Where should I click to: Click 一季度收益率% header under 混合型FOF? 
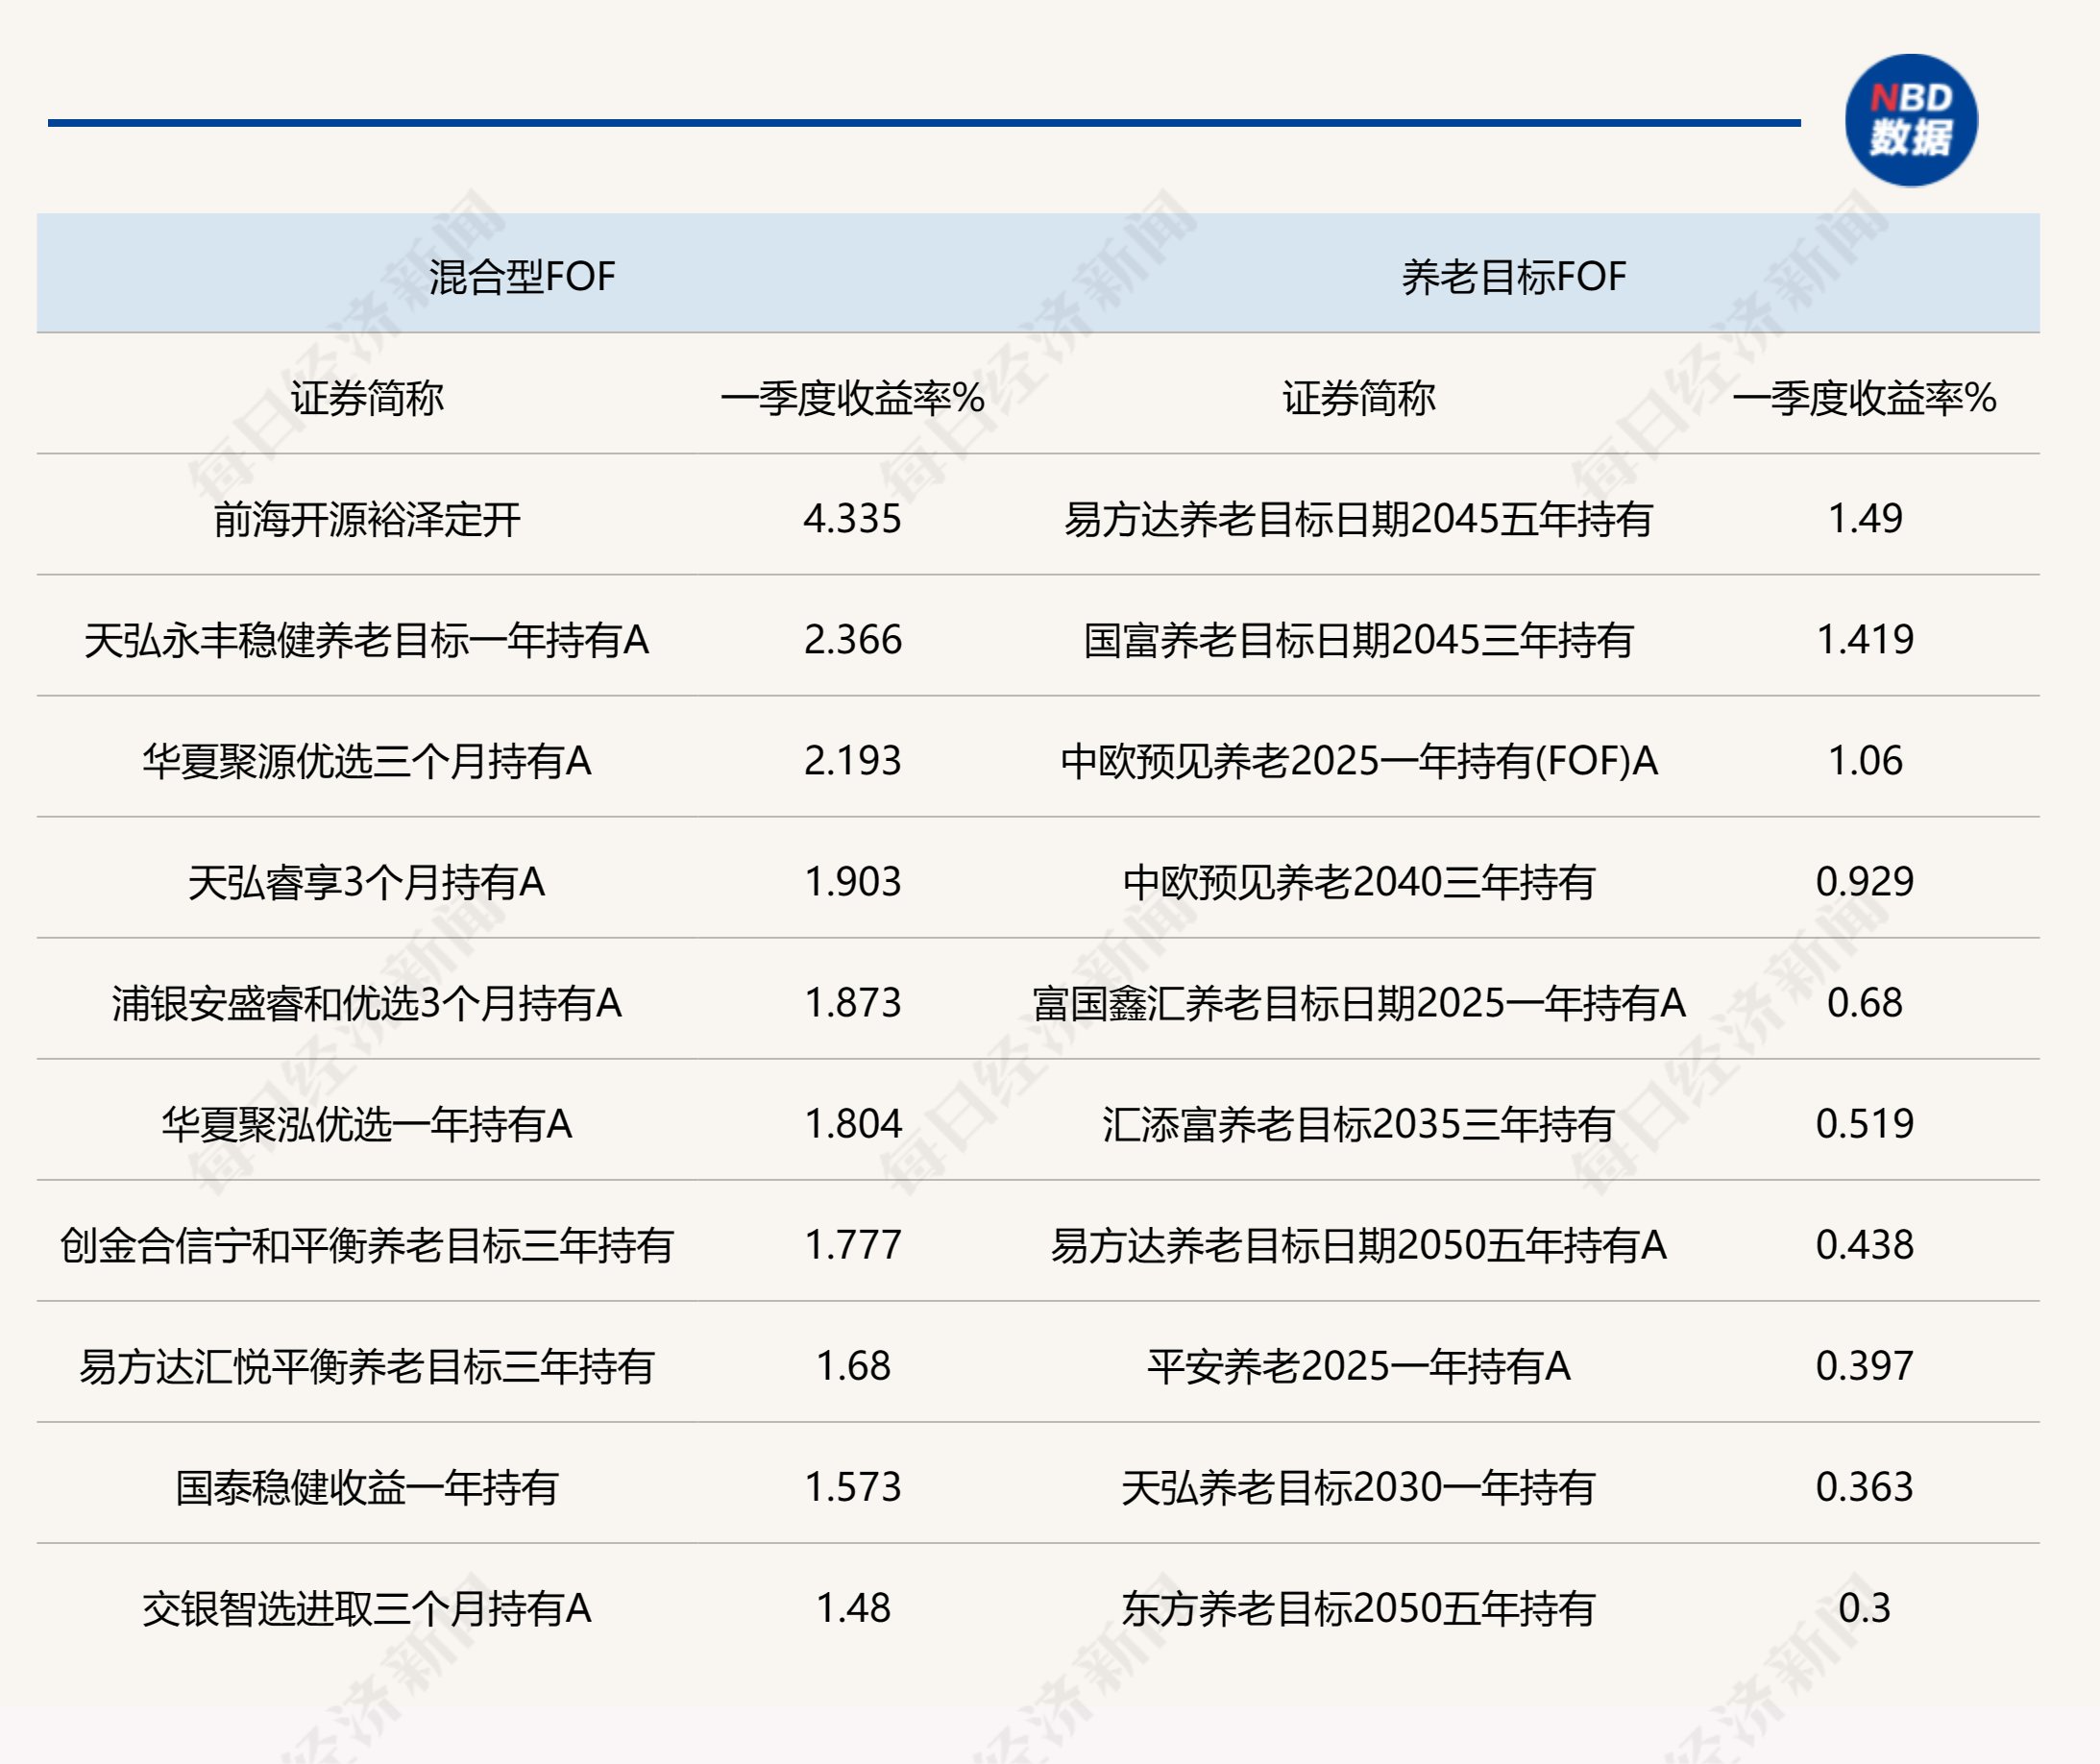(x=853, y=398)
